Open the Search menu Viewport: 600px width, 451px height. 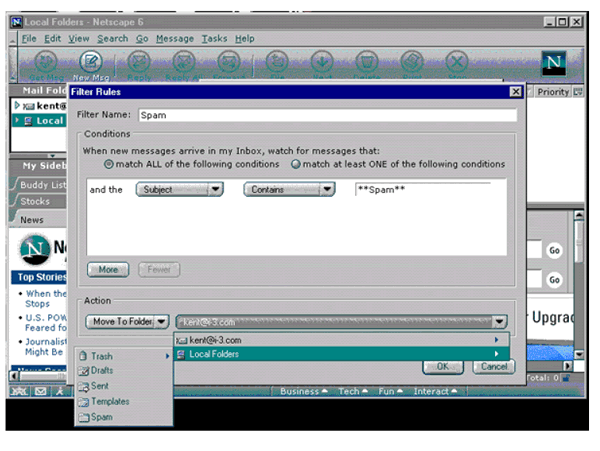point(112,39)
